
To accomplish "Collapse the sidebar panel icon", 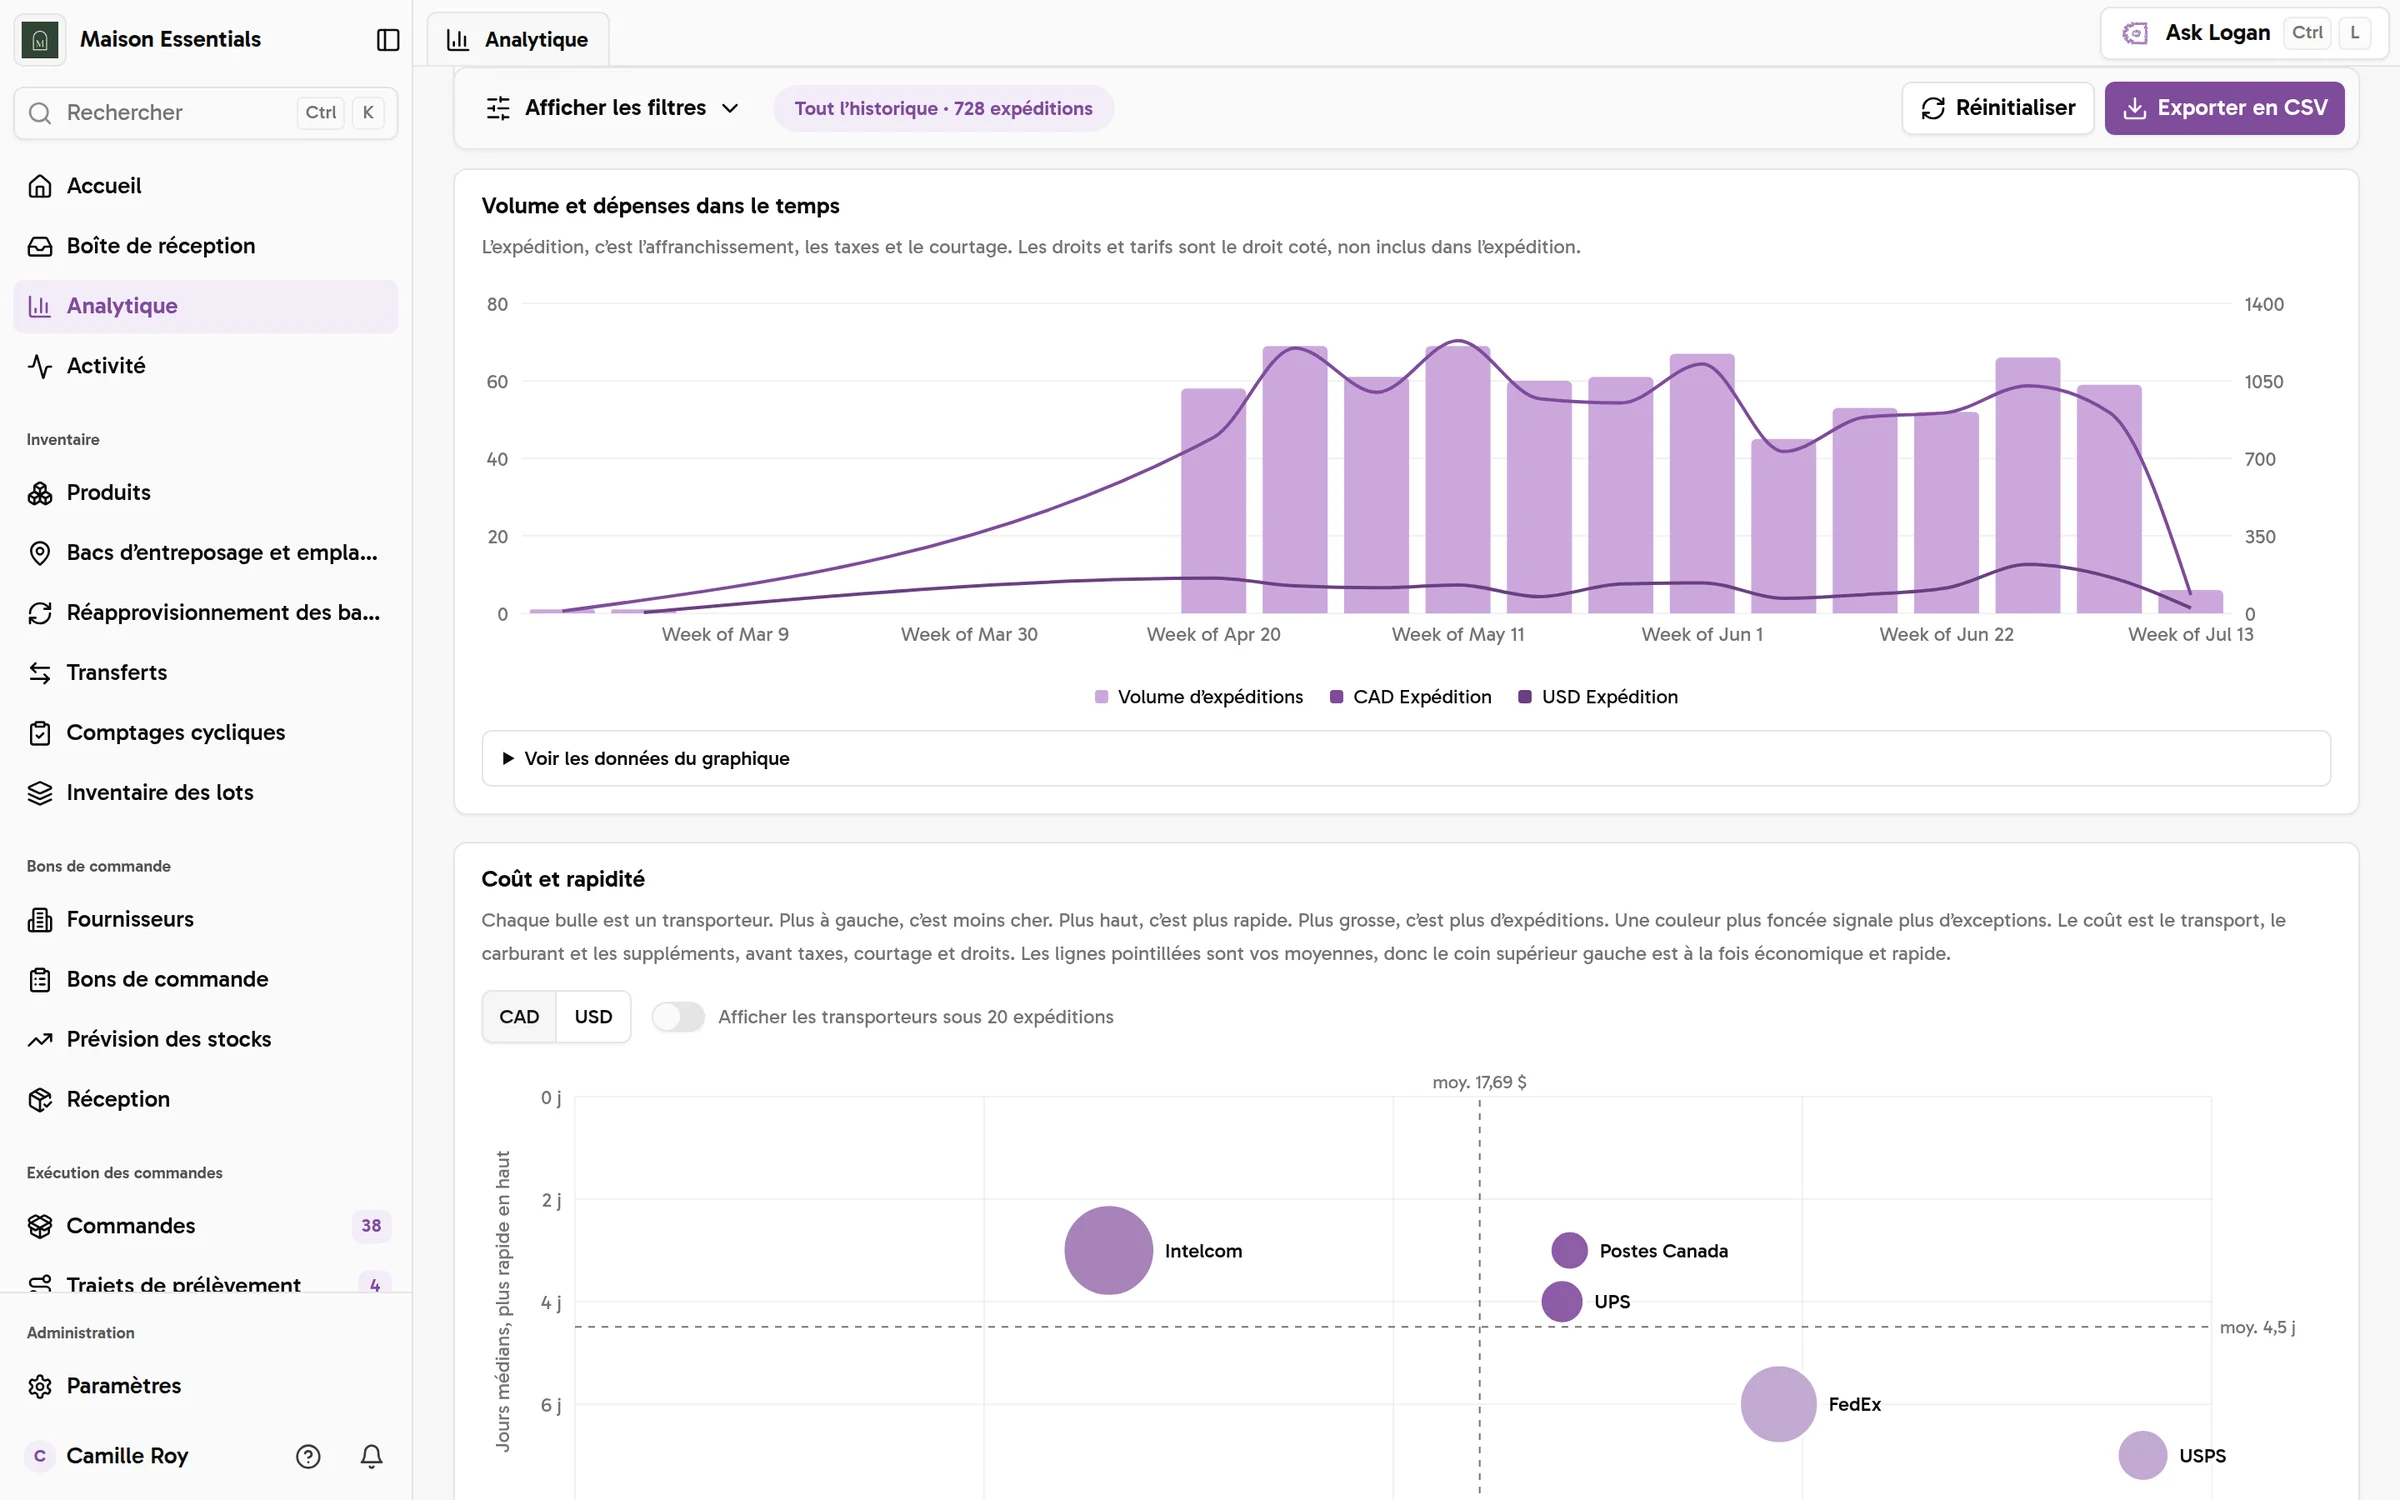I will [x=388, y=39].
